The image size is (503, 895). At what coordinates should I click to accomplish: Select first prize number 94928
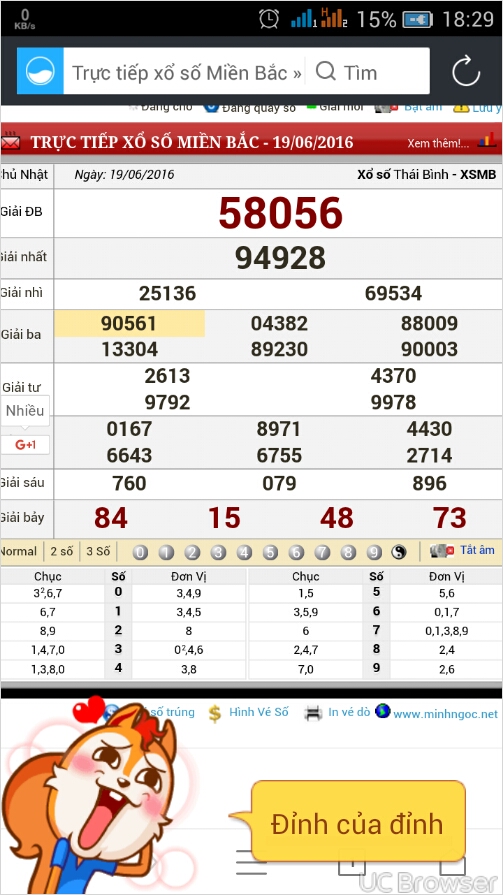coord(280,258)
